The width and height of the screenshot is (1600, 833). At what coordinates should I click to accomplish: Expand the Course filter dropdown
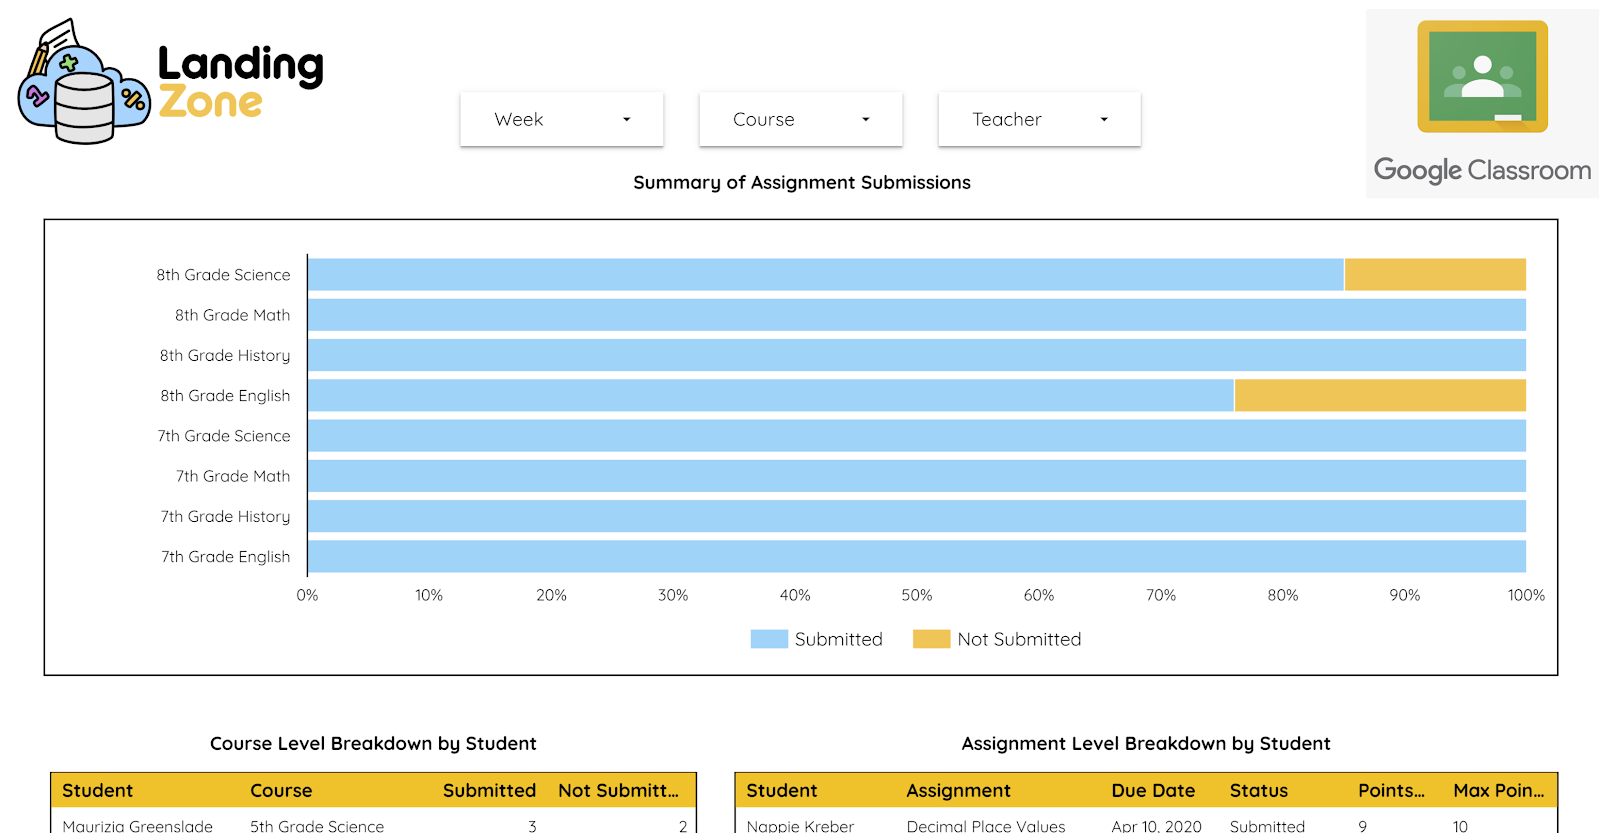[x=800, y=119]
